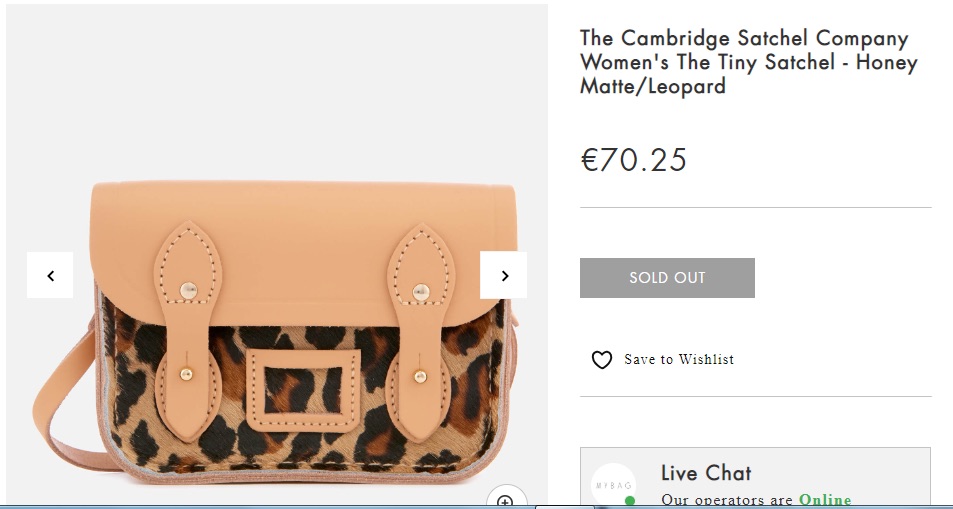Screen dimensions: 953x509
Task: Select the Save to Wishlist link
Action: (679, 359)
